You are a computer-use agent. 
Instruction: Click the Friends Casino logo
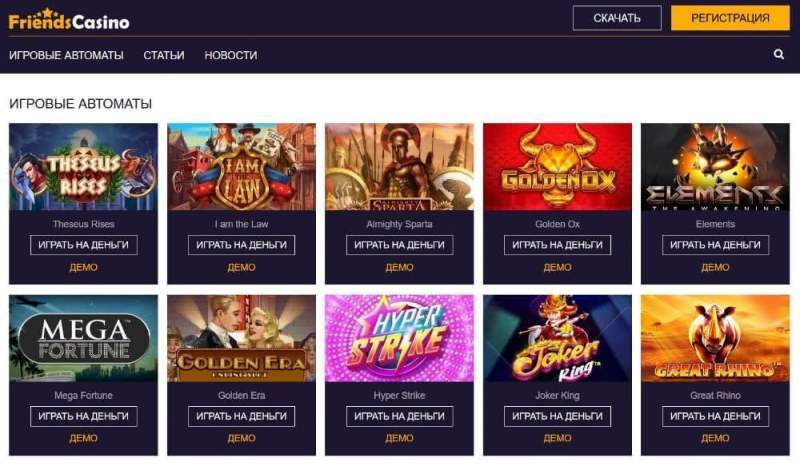point(69,18)
